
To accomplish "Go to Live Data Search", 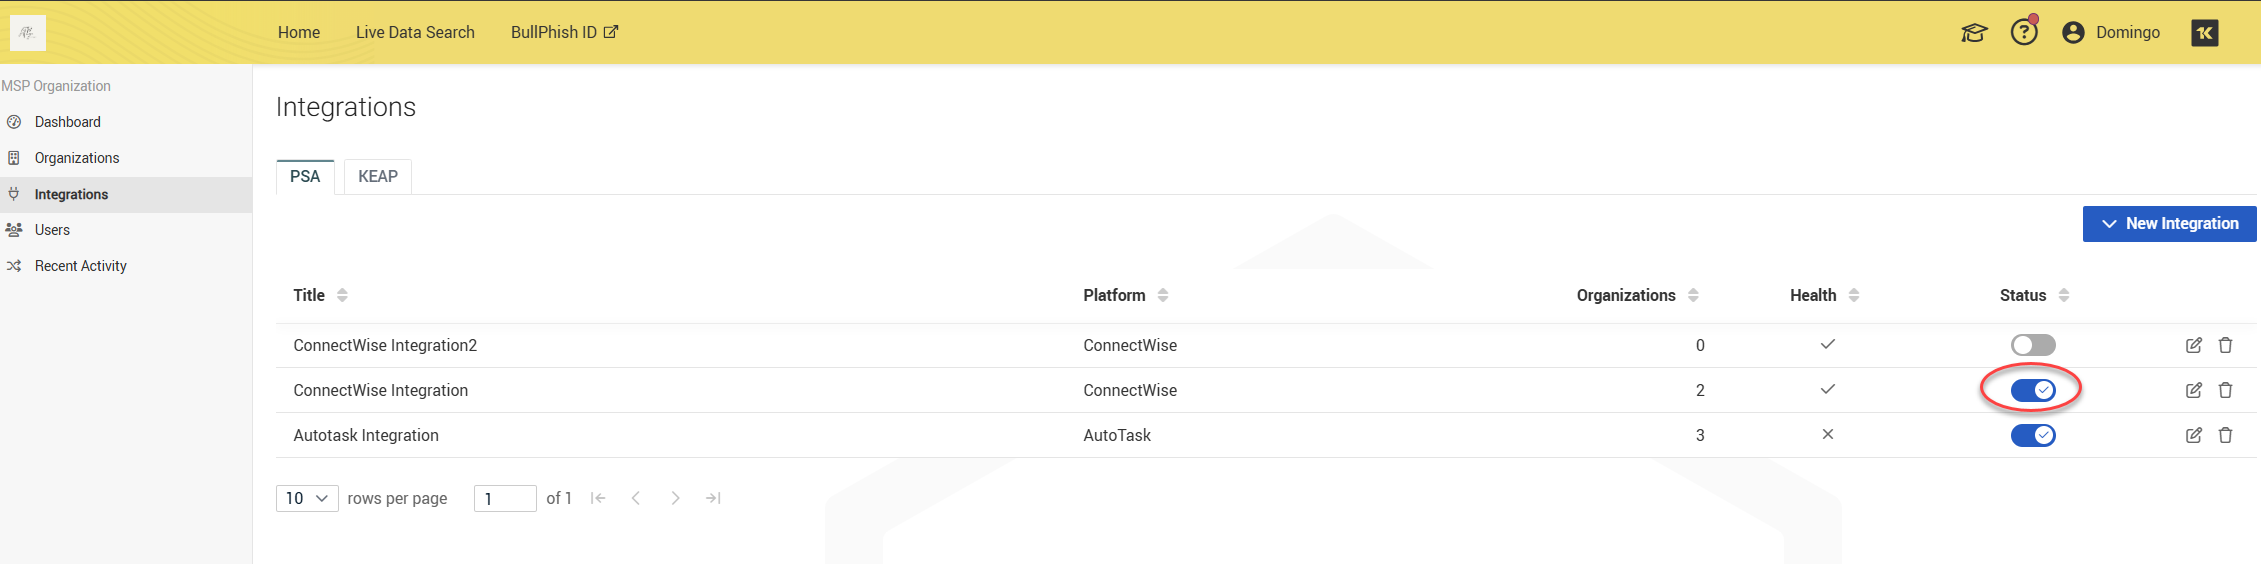I will (415, 32).
